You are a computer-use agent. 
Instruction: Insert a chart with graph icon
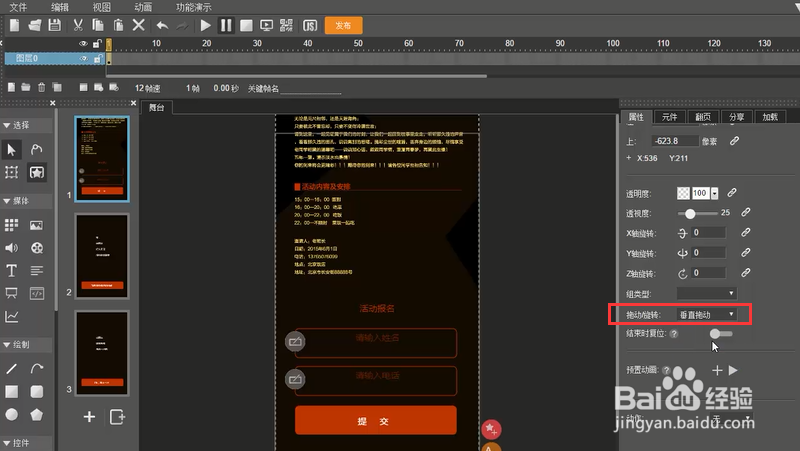pos(11,317)
